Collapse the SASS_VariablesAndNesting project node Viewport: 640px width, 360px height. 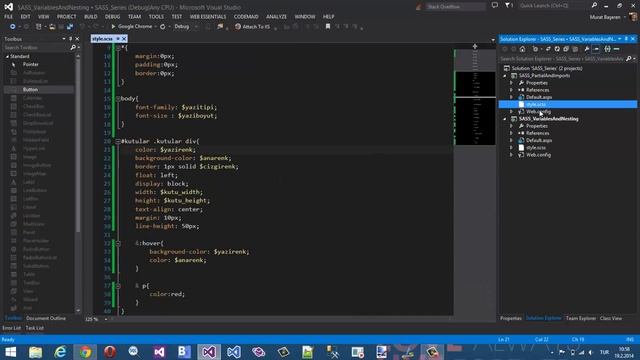(x=505, y=119)
